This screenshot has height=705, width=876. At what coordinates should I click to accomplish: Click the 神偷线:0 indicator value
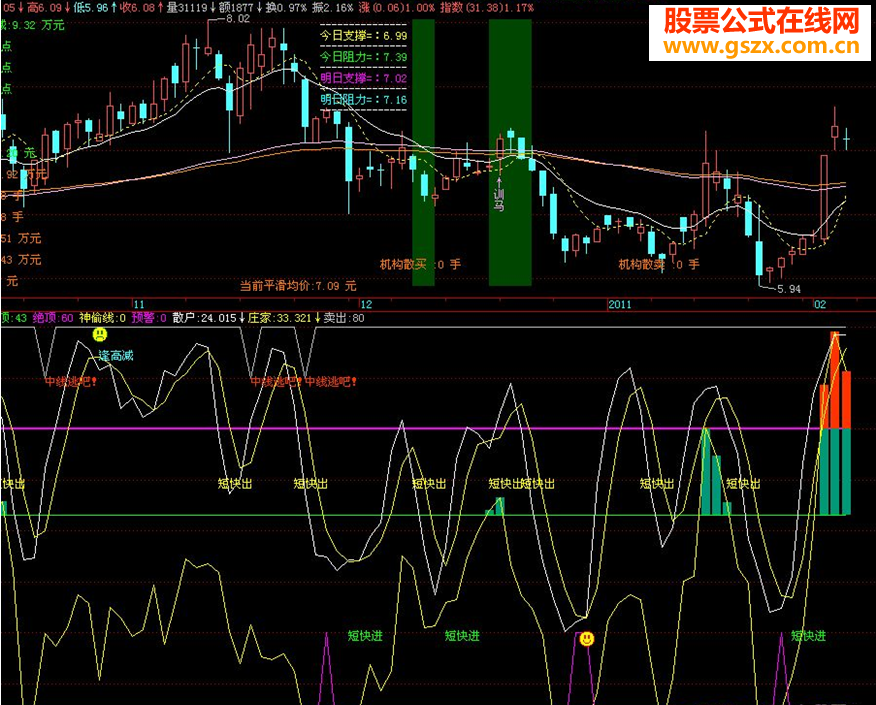[102, 318]
